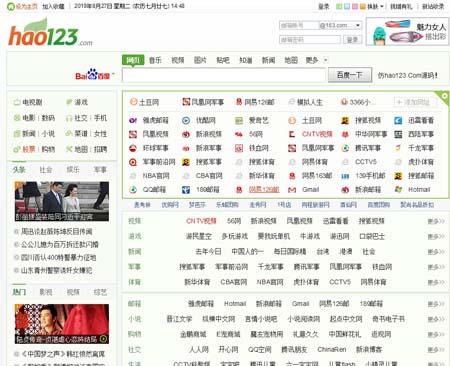Expand 更多 in the 体育 row
The image size is (450, 366).
tap(436, 282)
